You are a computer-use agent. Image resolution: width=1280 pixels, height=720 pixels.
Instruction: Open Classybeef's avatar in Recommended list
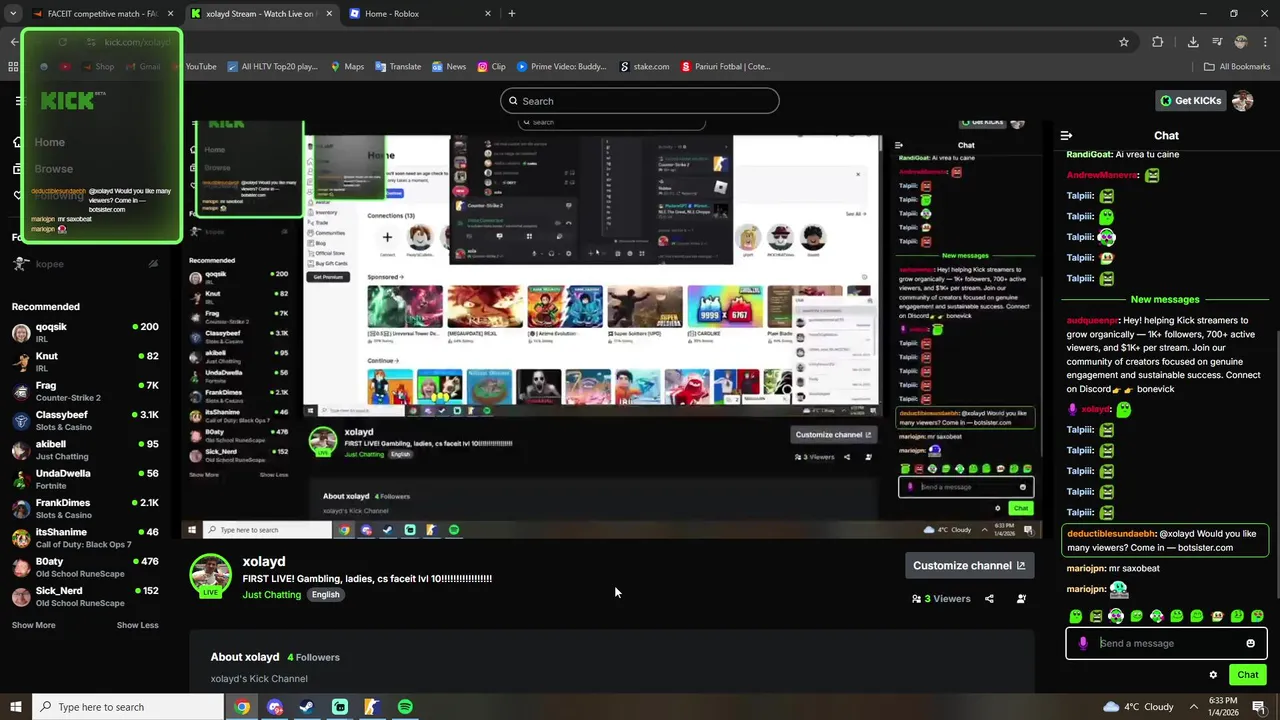point(21,421)
